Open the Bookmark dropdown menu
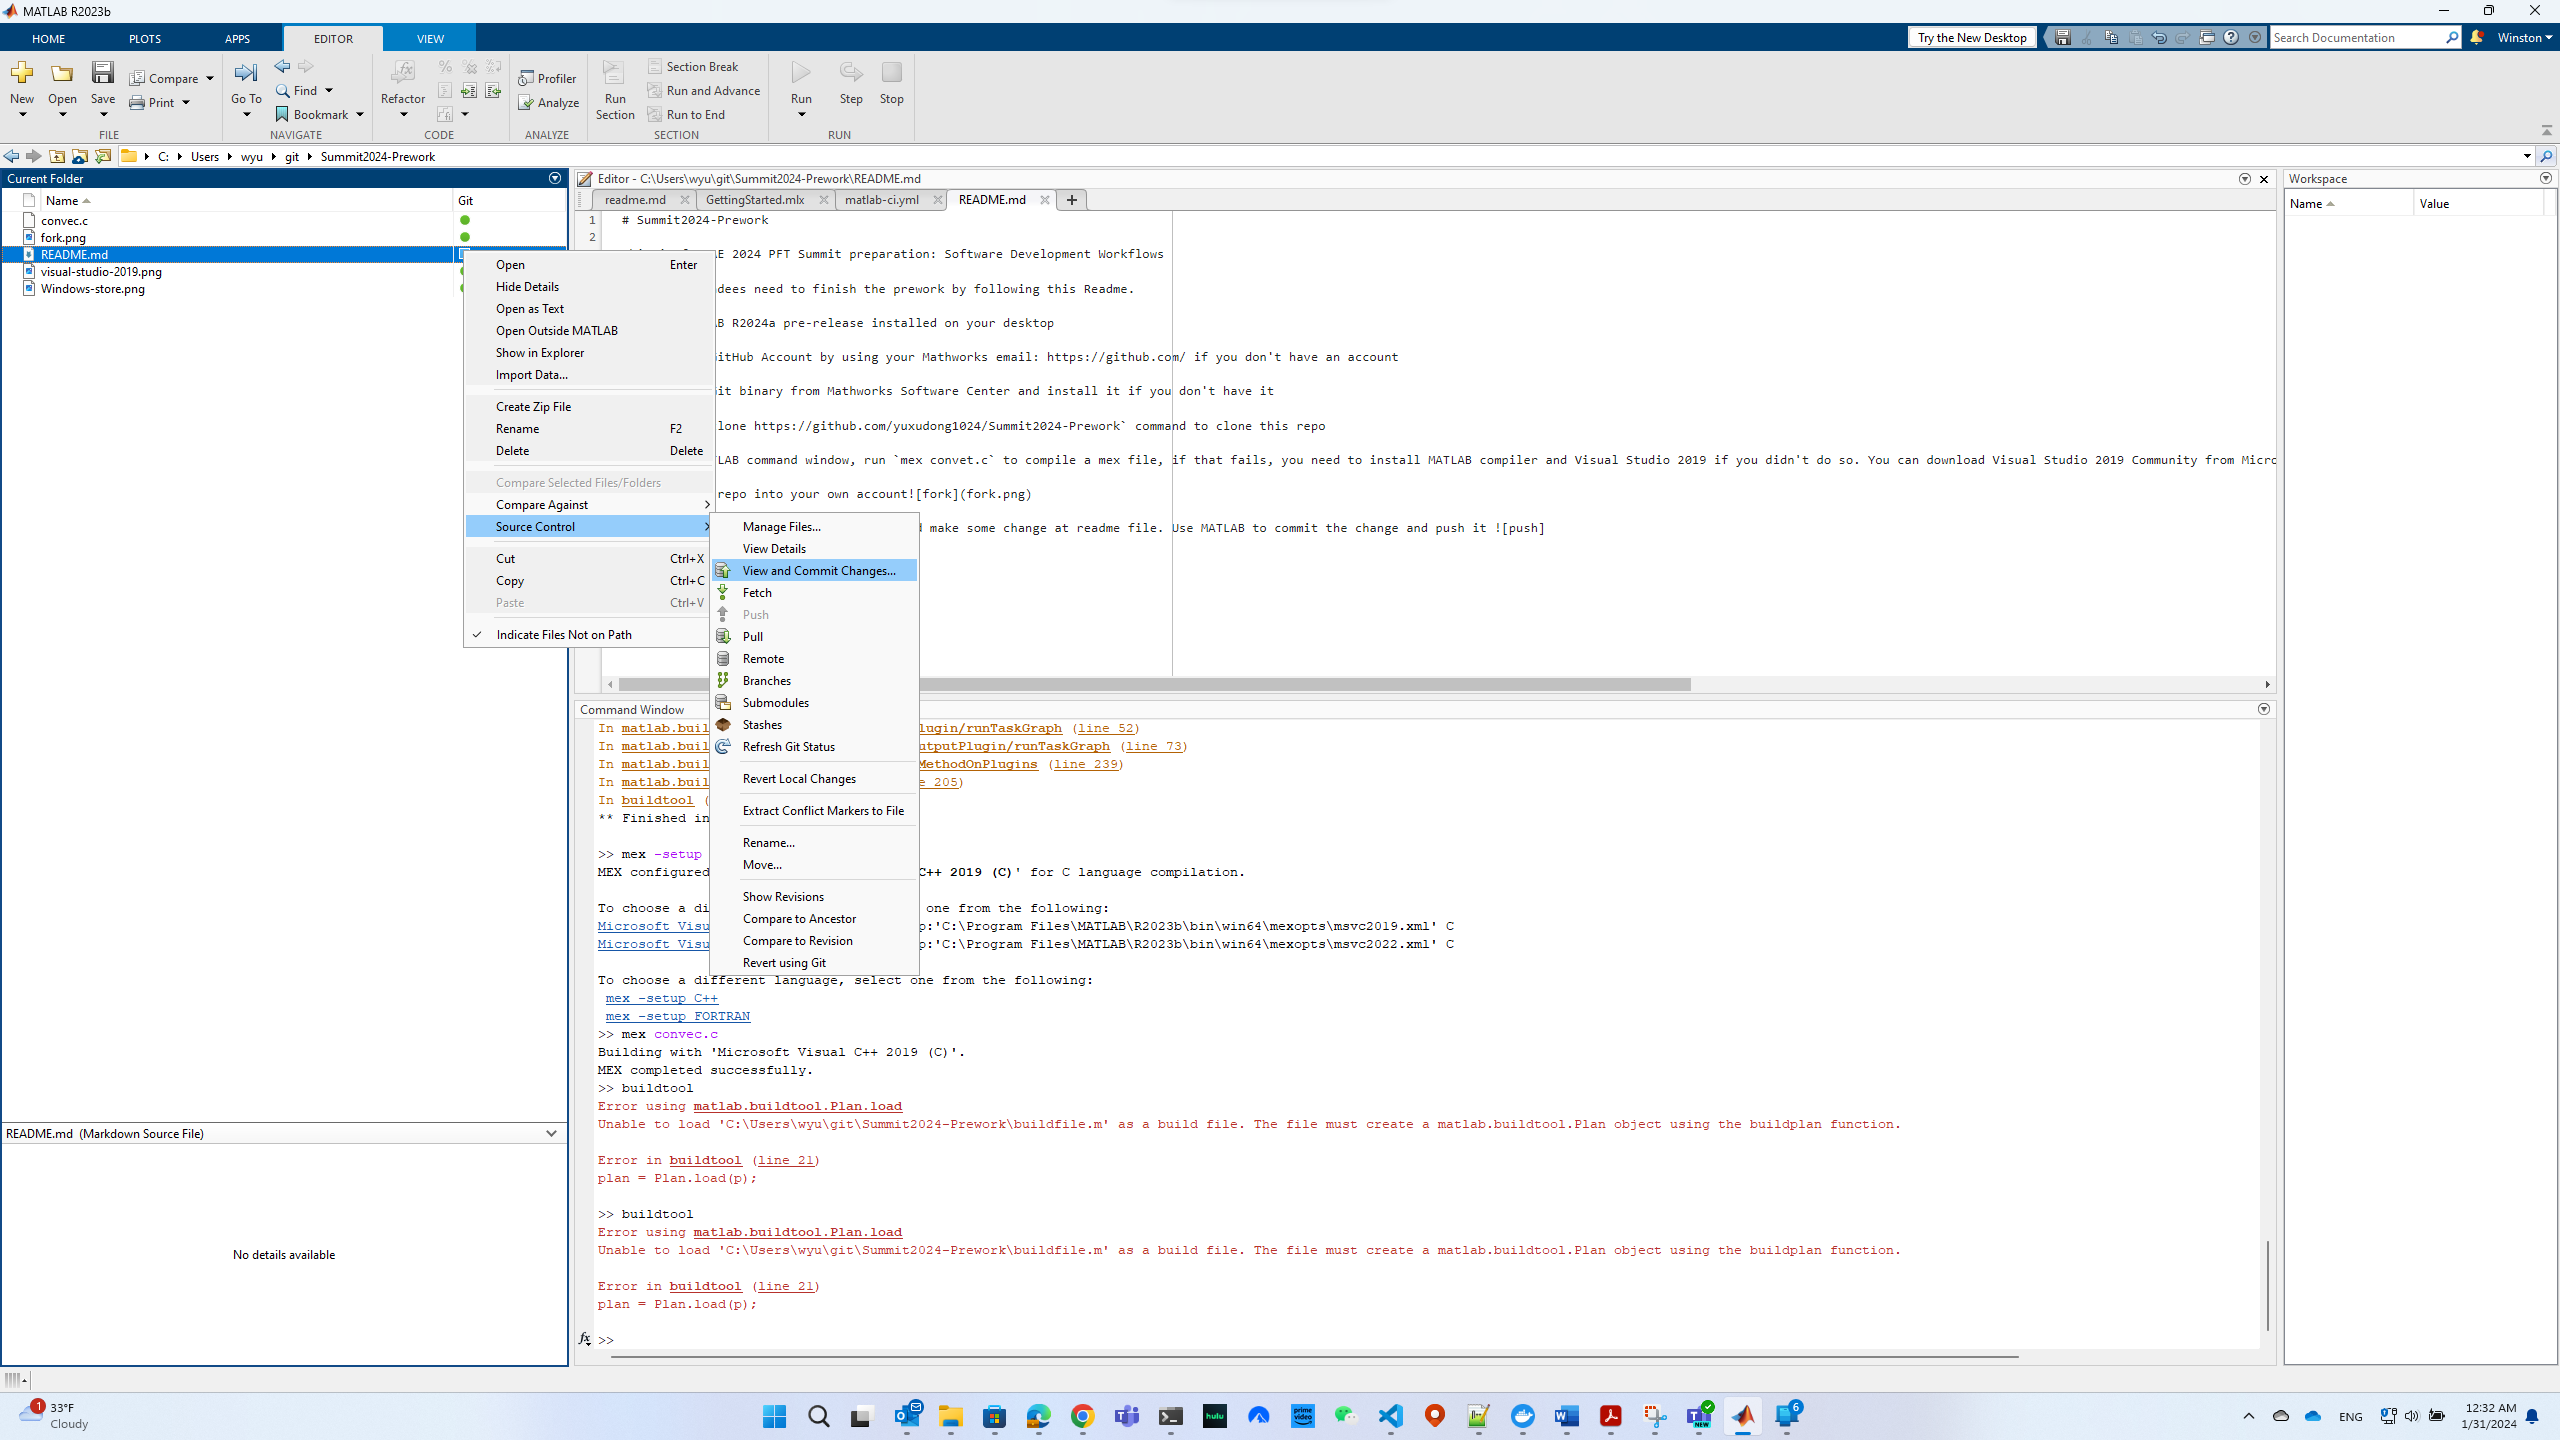Image resolution: width=2560 pixels, height=1440 pixels. click(360, 115)
